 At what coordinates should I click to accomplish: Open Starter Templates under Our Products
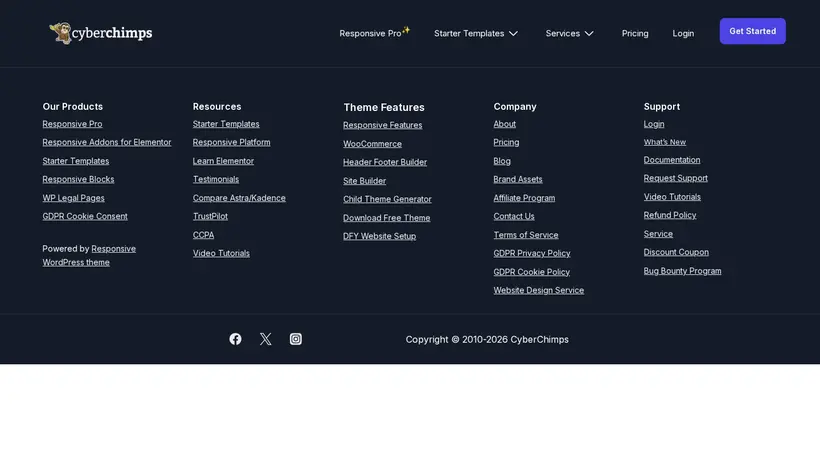pos(76,161)
